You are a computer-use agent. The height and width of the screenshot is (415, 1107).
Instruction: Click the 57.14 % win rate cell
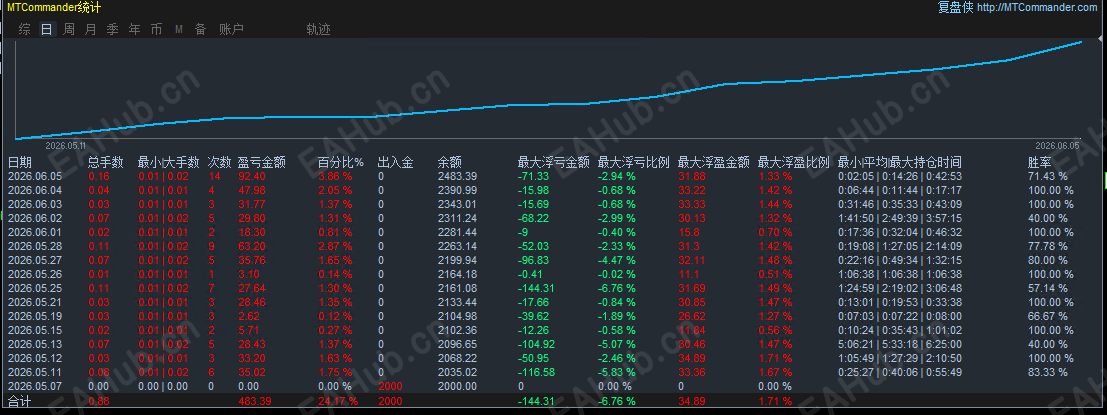[x=1048, y=288]
